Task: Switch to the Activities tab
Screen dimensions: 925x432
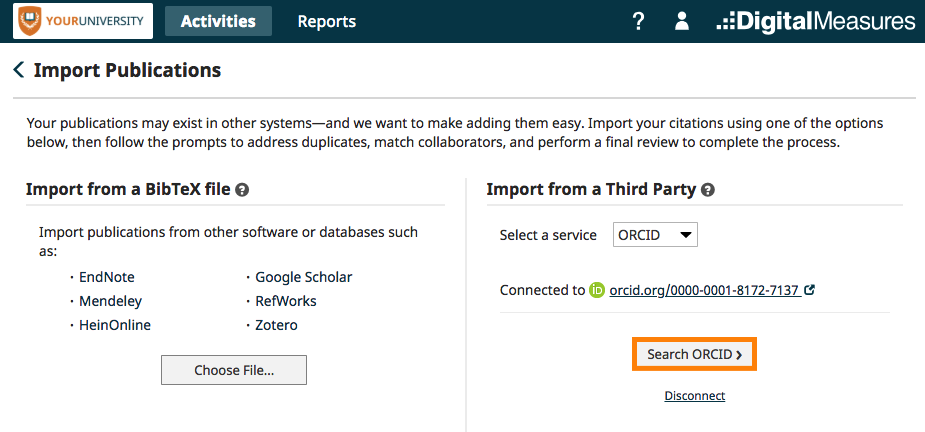Action: click(x=218, y=21)
